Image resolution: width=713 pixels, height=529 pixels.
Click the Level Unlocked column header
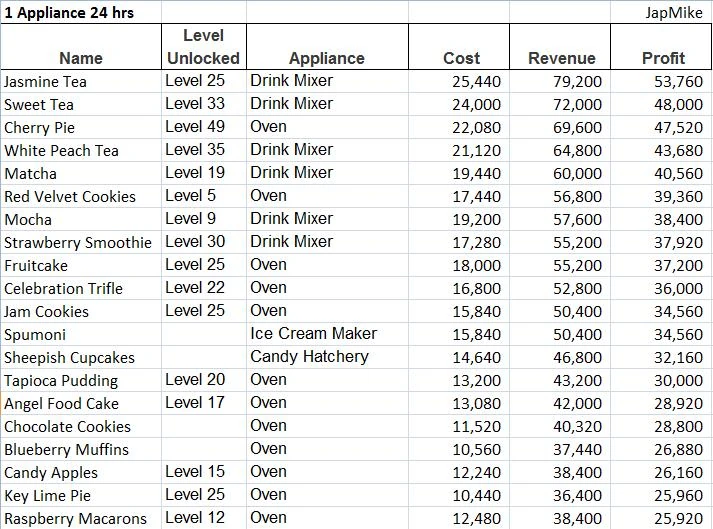click(x=204, y=47)
